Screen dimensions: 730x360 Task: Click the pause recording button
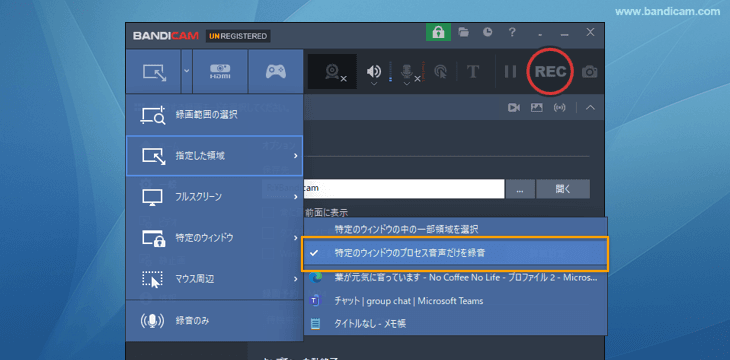[x=510, y=71]
